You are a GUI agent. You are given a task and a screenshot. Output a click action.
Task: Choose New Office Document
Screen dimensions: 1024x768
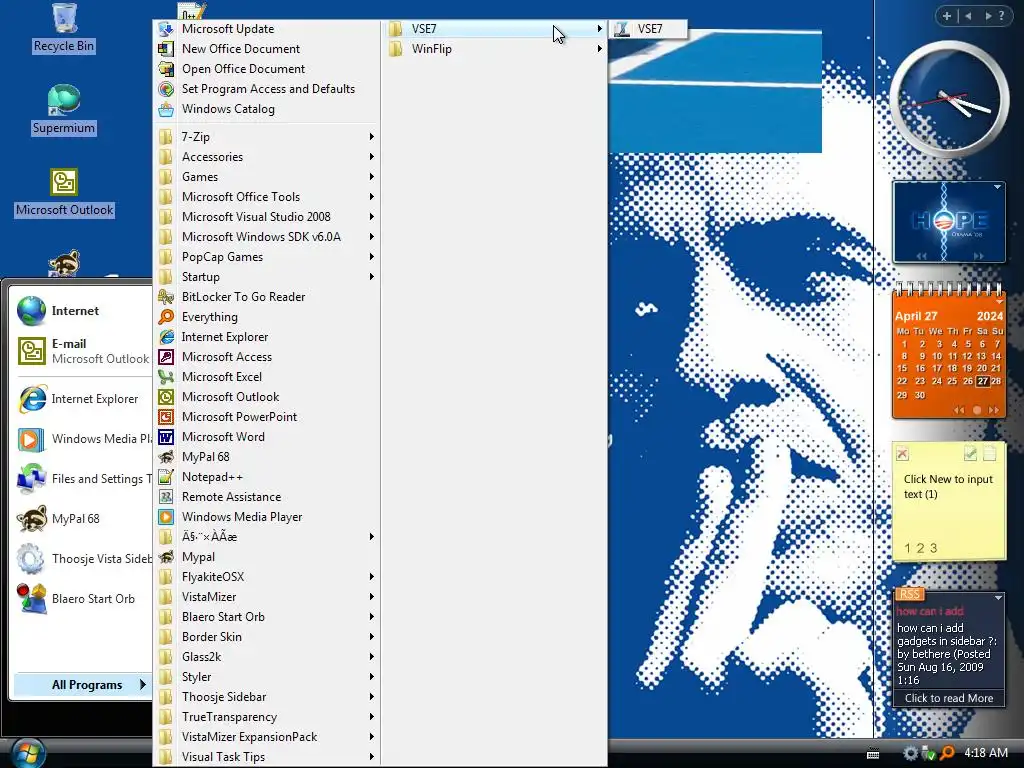267,49
